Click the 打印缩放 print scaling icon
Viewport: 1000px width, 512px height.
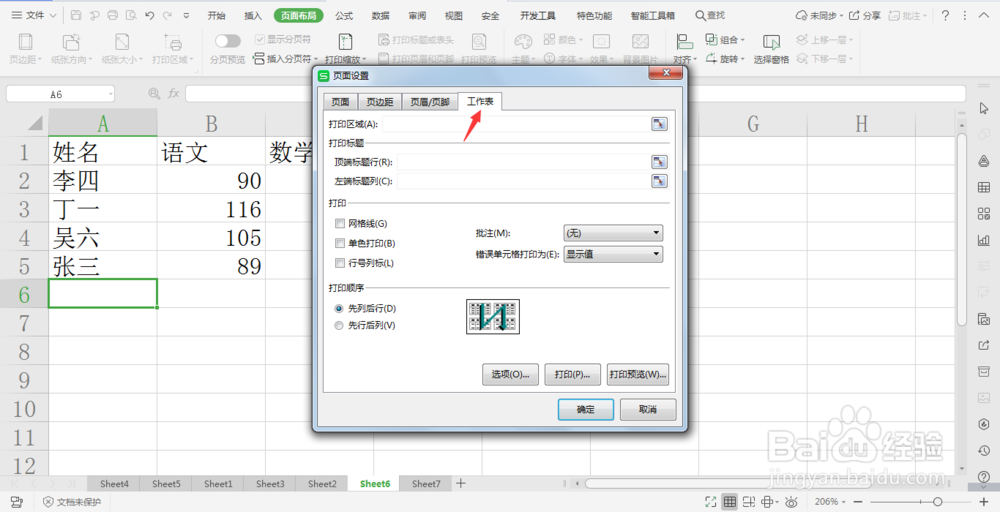(x=345, y=43)
